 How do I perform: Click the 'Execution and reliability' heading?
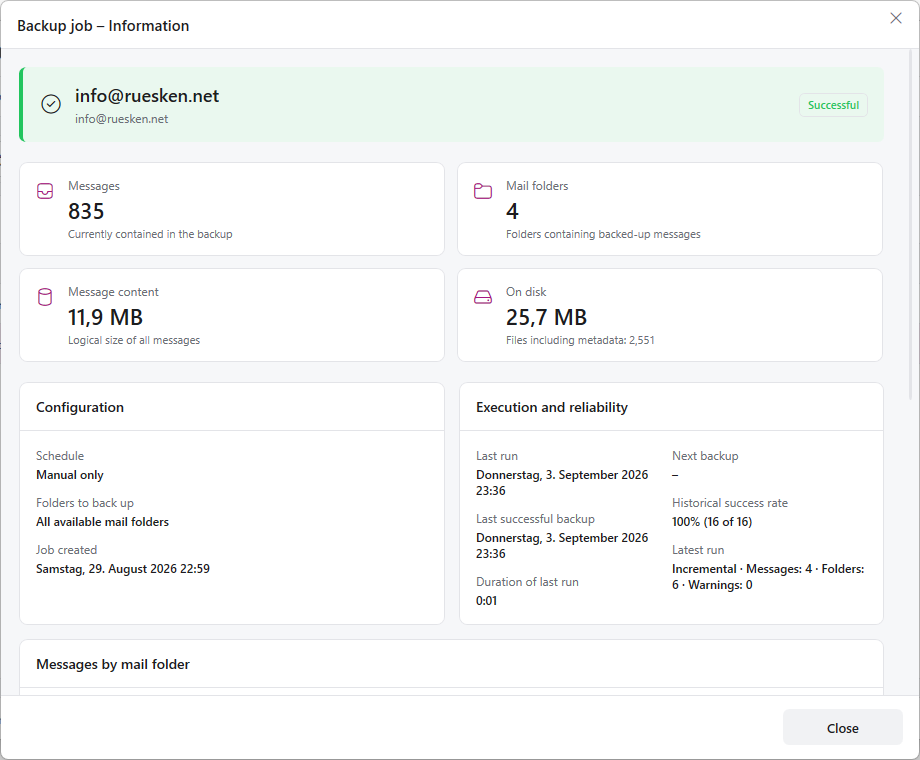pos(552,407)
